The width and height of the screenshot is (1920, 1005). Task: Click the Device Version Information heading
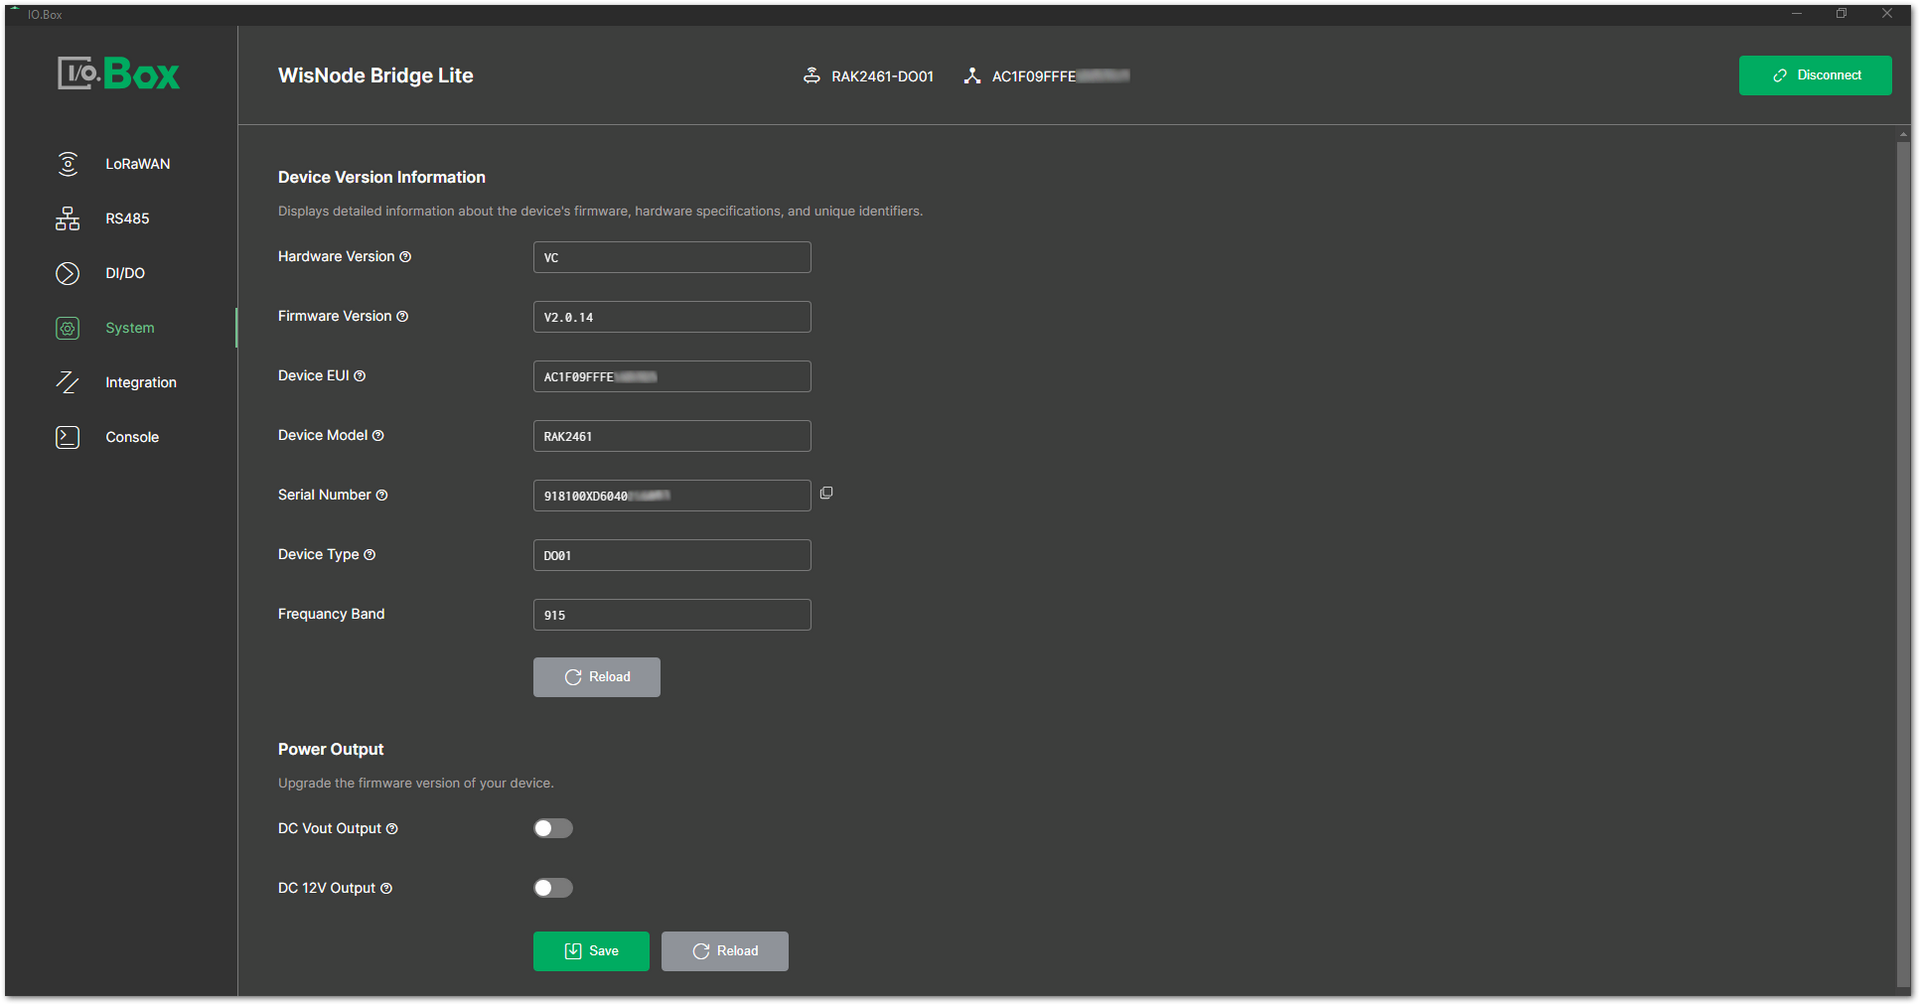pos(381,177)
